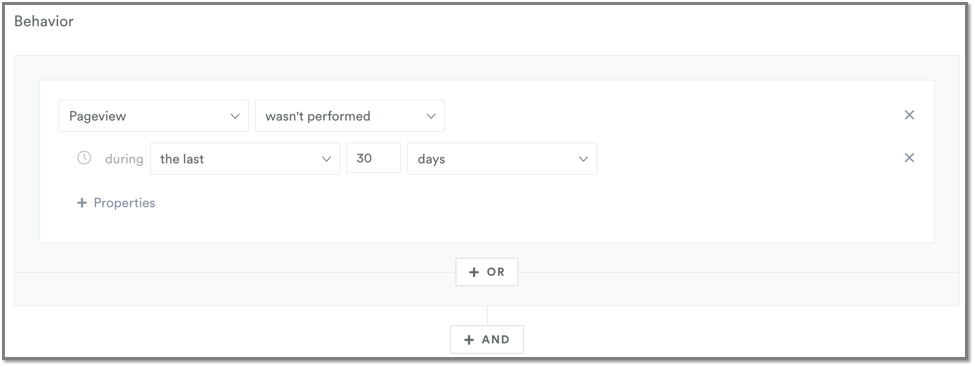The image size is (975, 367).
Task: Click the plus icon in the AND button
Action: click(x=469, y=340)
